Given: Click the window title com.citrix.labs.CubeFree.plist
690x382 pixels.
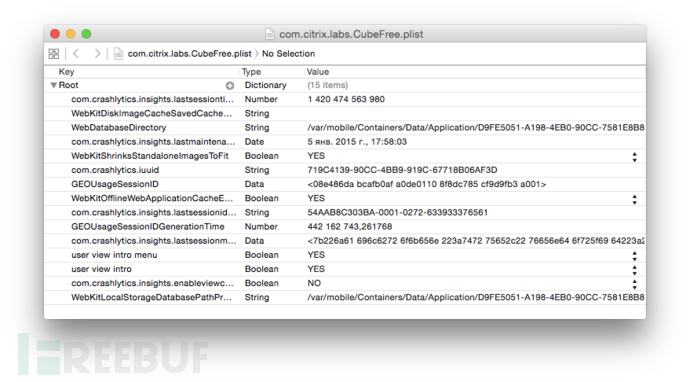Looking at the screenshot, I should point(351,34).
